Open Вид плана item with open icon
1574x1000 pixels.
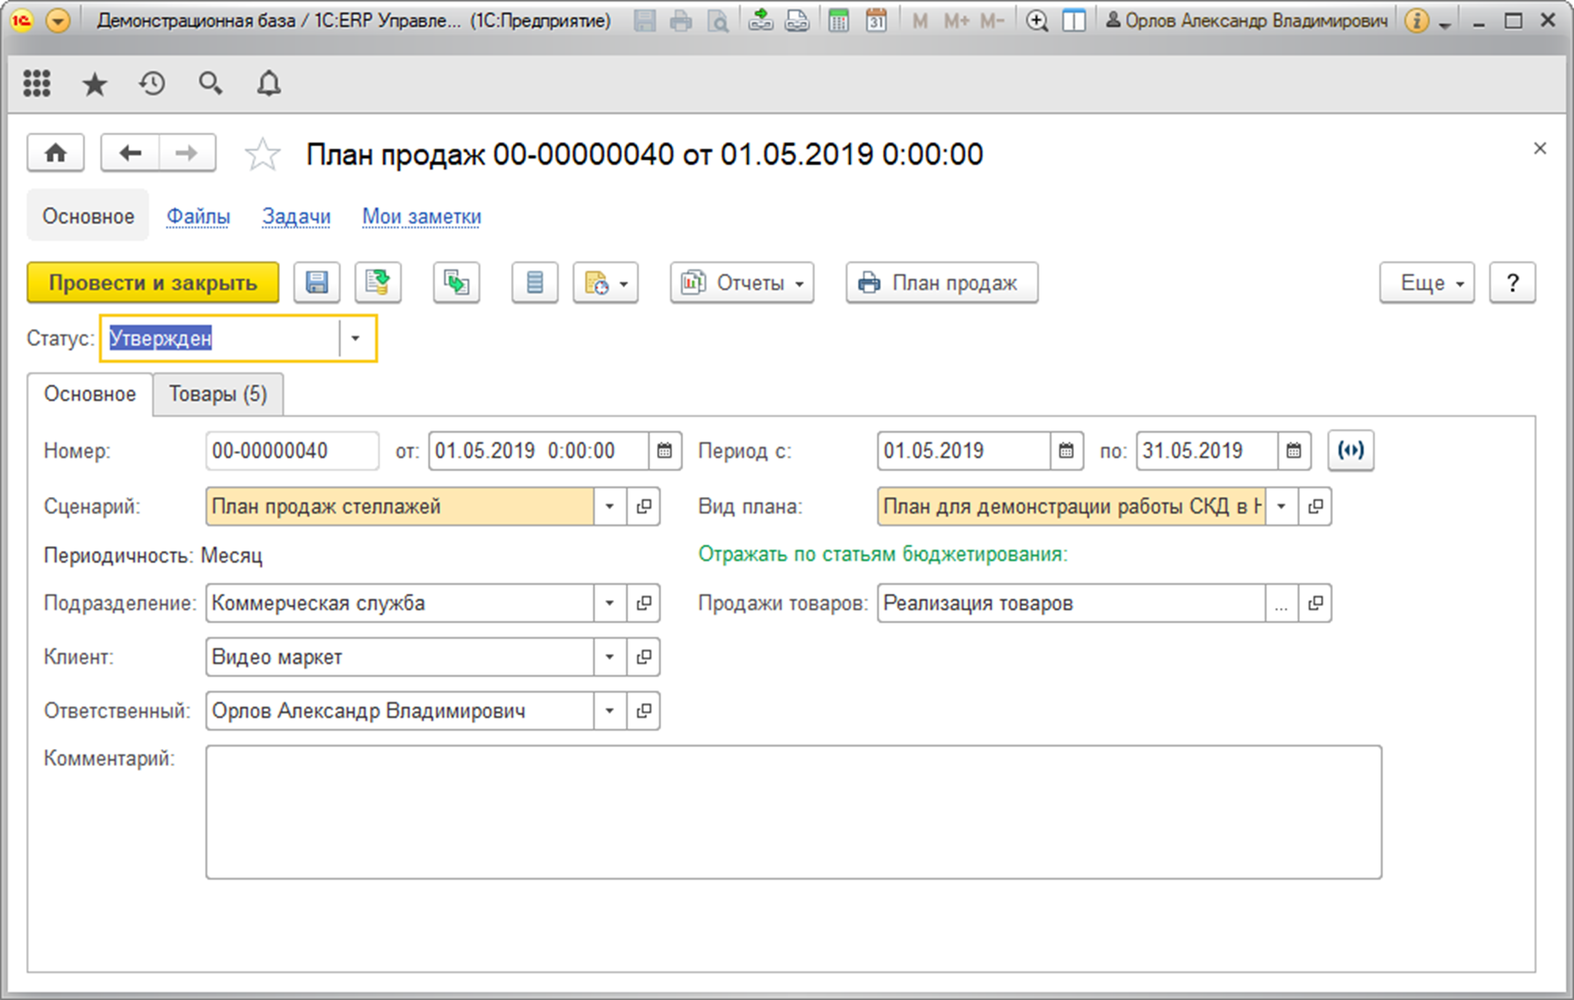pyautogui.click(x=1315, y=506)
